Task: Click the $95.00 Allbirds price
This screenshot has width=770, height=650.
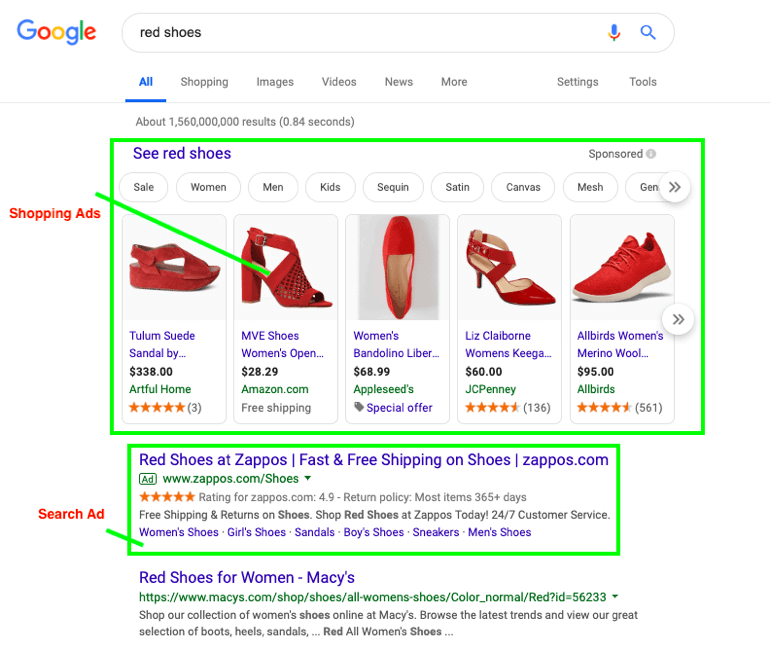Action: click(x=595, y=372)
